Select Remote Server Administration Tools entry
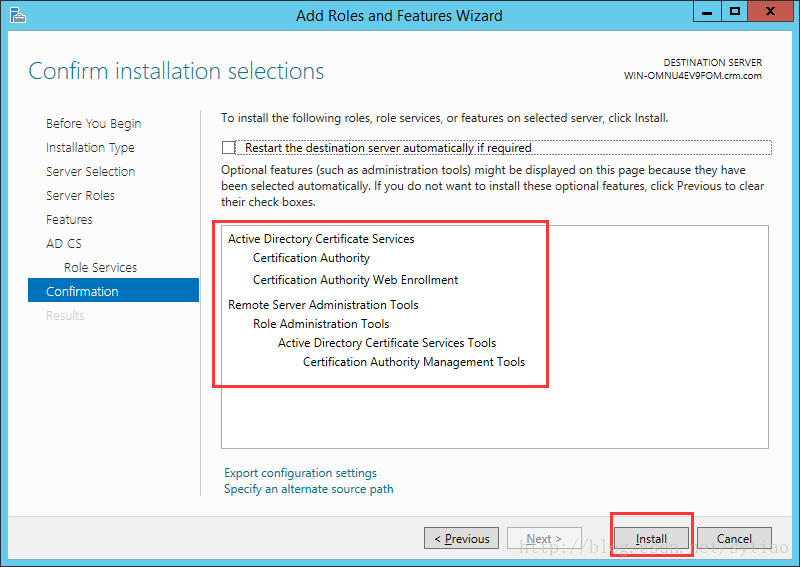800x567 pixels. pos(323,305)
